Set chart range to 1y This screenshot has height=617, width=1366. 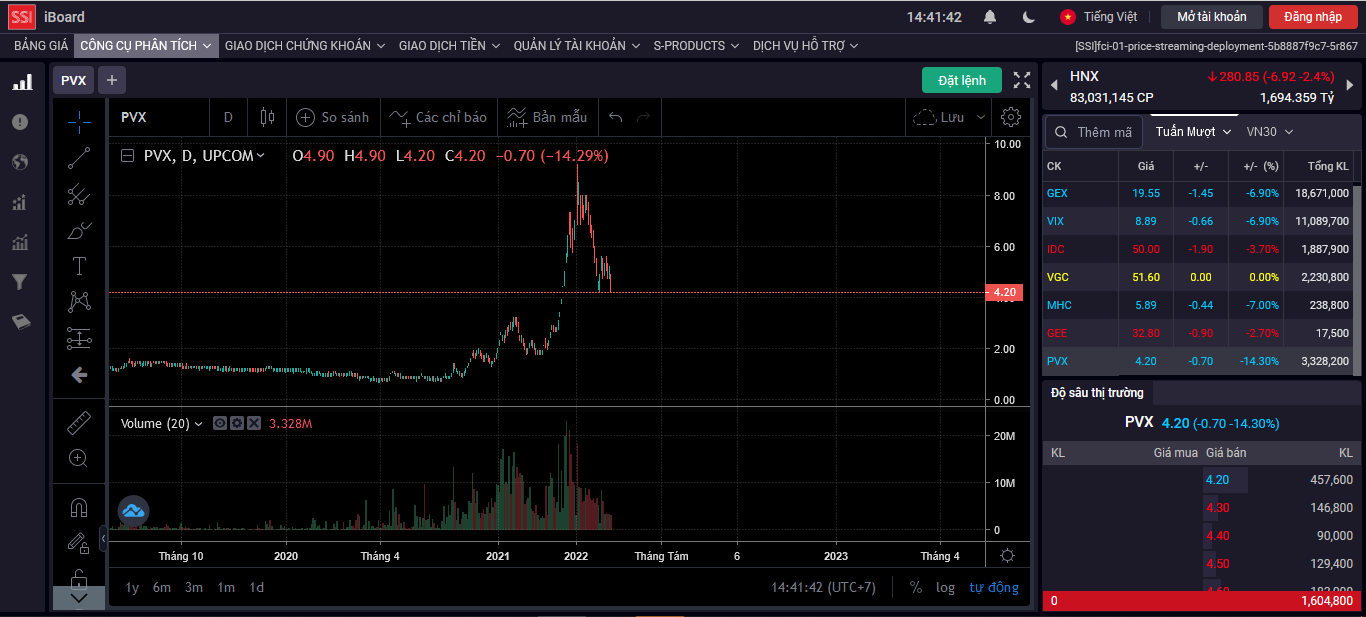(132, 587)
